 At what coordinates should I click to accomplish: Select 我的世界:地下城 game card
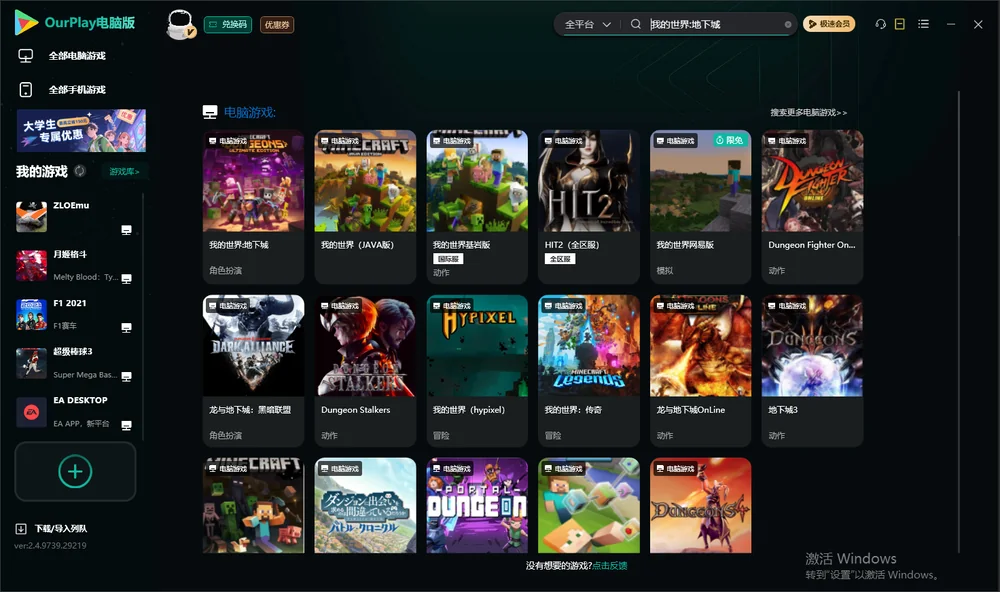coord(253,207)
